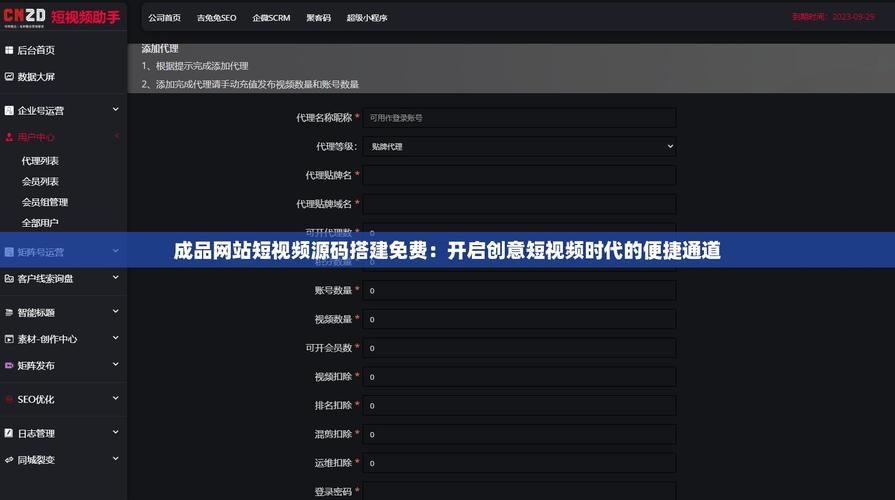Expand the 智能标题 chevron
The width and height of the screenshot is (895, 500).
(116, 311)
